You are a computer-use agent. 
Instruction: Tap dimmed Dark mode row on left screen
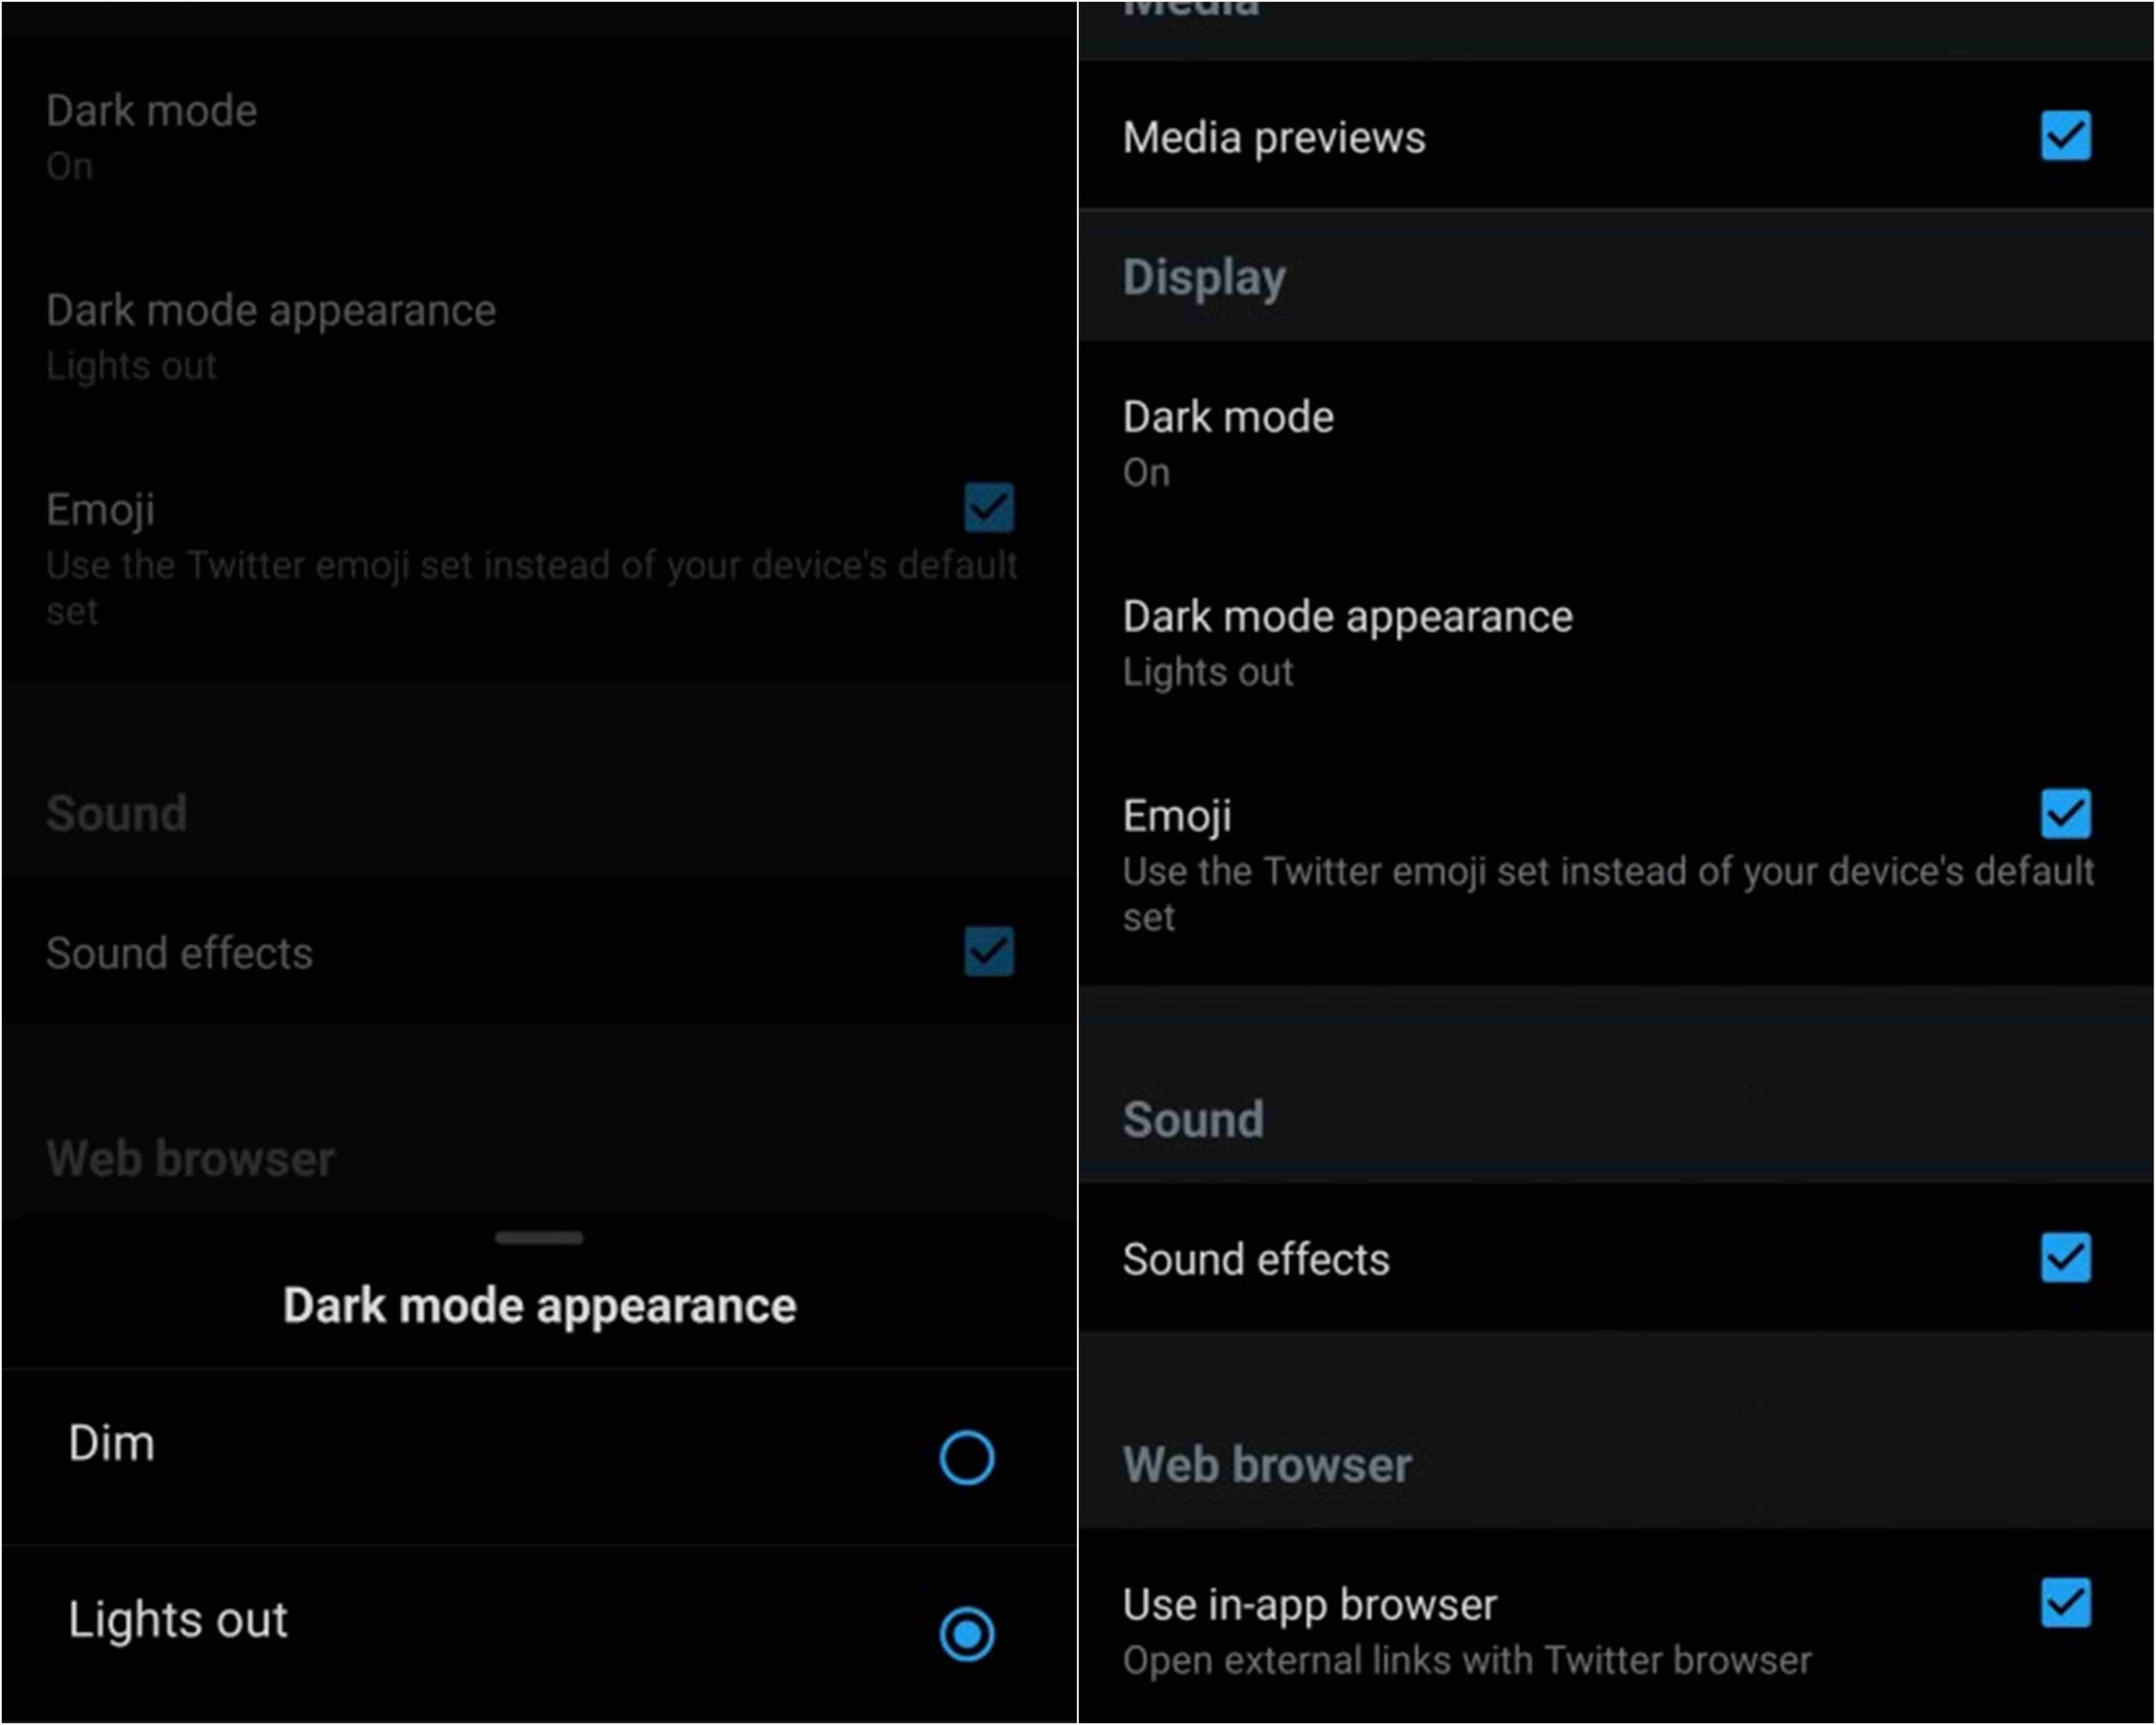click(x=152, y=135)
